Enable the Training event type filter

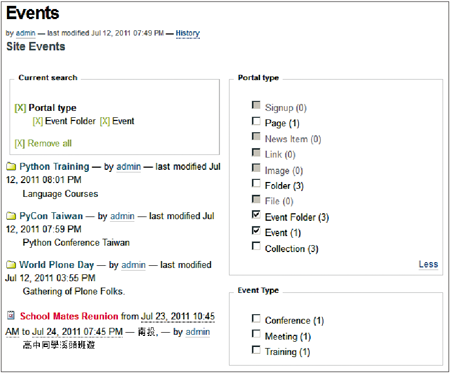pyautogui.click(x=256, y=349)
